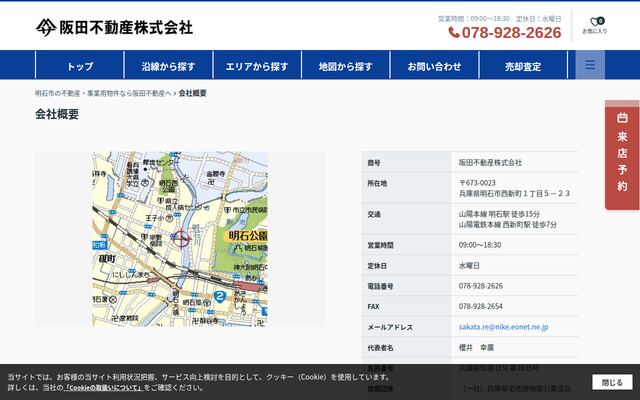
Task: Select the 営業時間 value 09:00〜18:30
Action: (480, 245)
